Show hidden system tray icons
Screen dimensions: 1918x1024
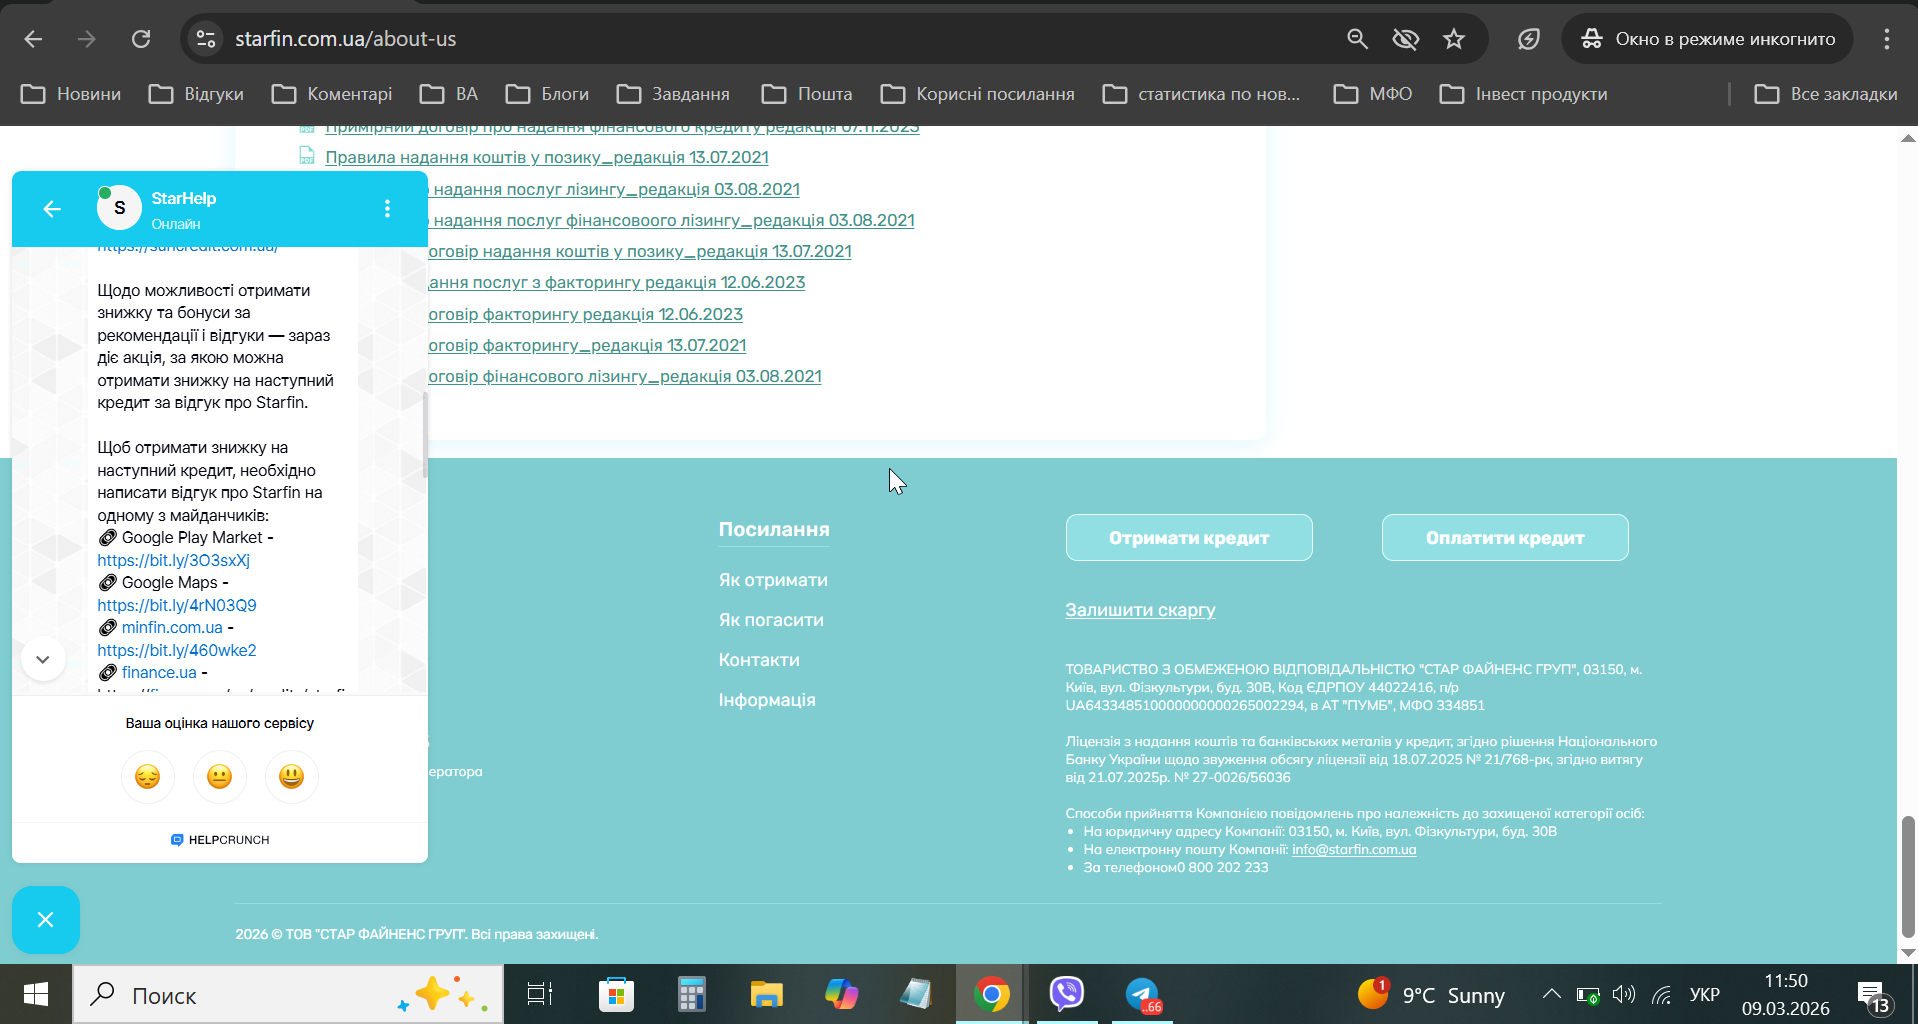click(1551, 994)
